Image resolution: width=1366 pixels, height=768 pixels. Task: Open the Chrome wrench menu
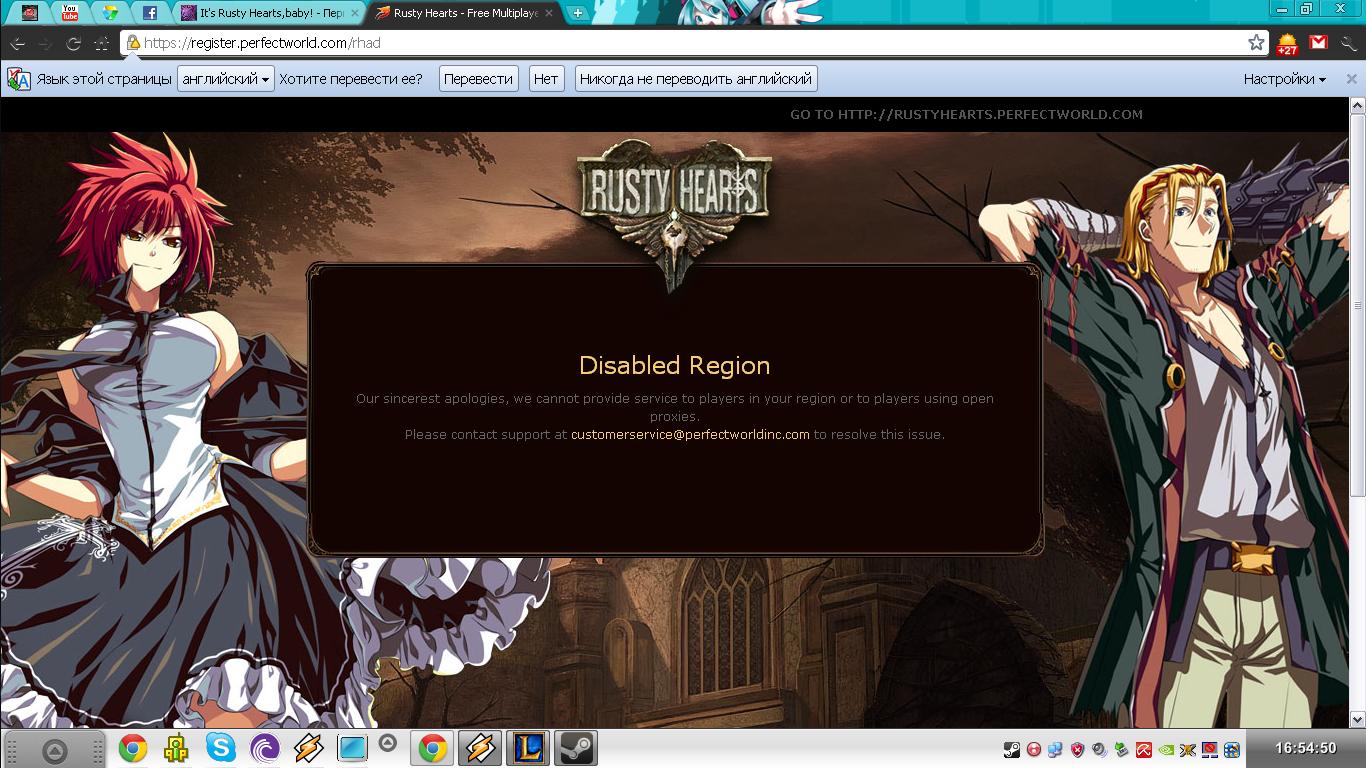[x=1348, y=43]
